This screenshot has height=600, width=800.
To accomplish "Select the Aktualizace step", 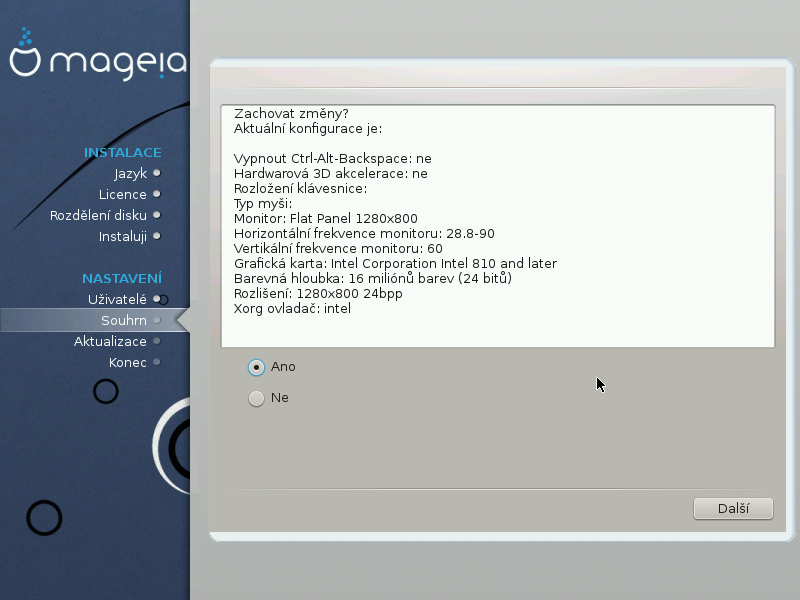I will [x=110, y=341].
